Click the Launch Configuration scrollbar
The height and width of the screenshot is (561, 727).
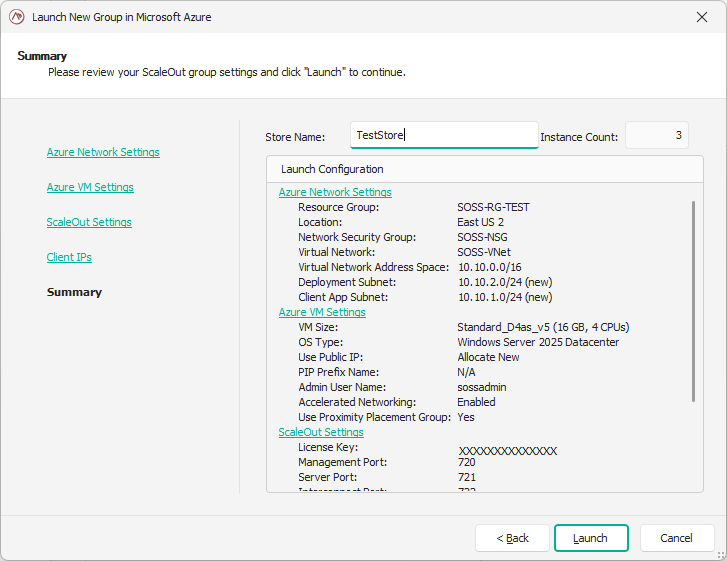point(693,301)
